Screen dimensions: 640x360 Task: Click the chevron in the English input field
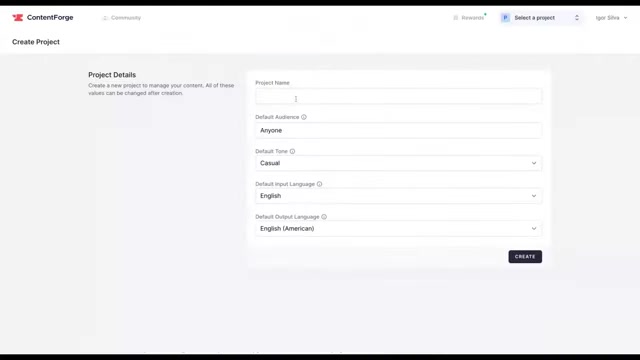click(x=534, y=196)
